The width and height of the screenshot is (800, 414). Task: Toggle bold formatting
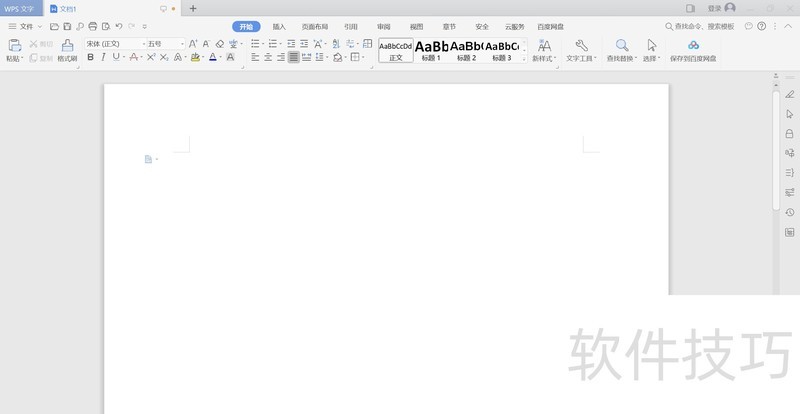[90, 57]
